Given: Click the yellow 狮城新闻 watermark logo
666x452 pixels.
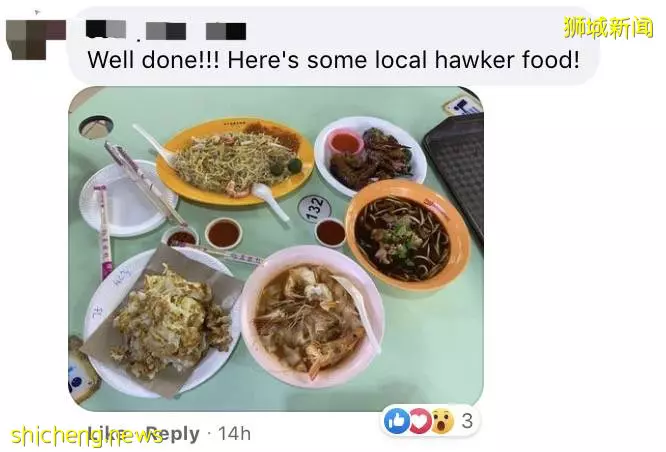Looking at the screenshot, I should [x=608, y=27].
